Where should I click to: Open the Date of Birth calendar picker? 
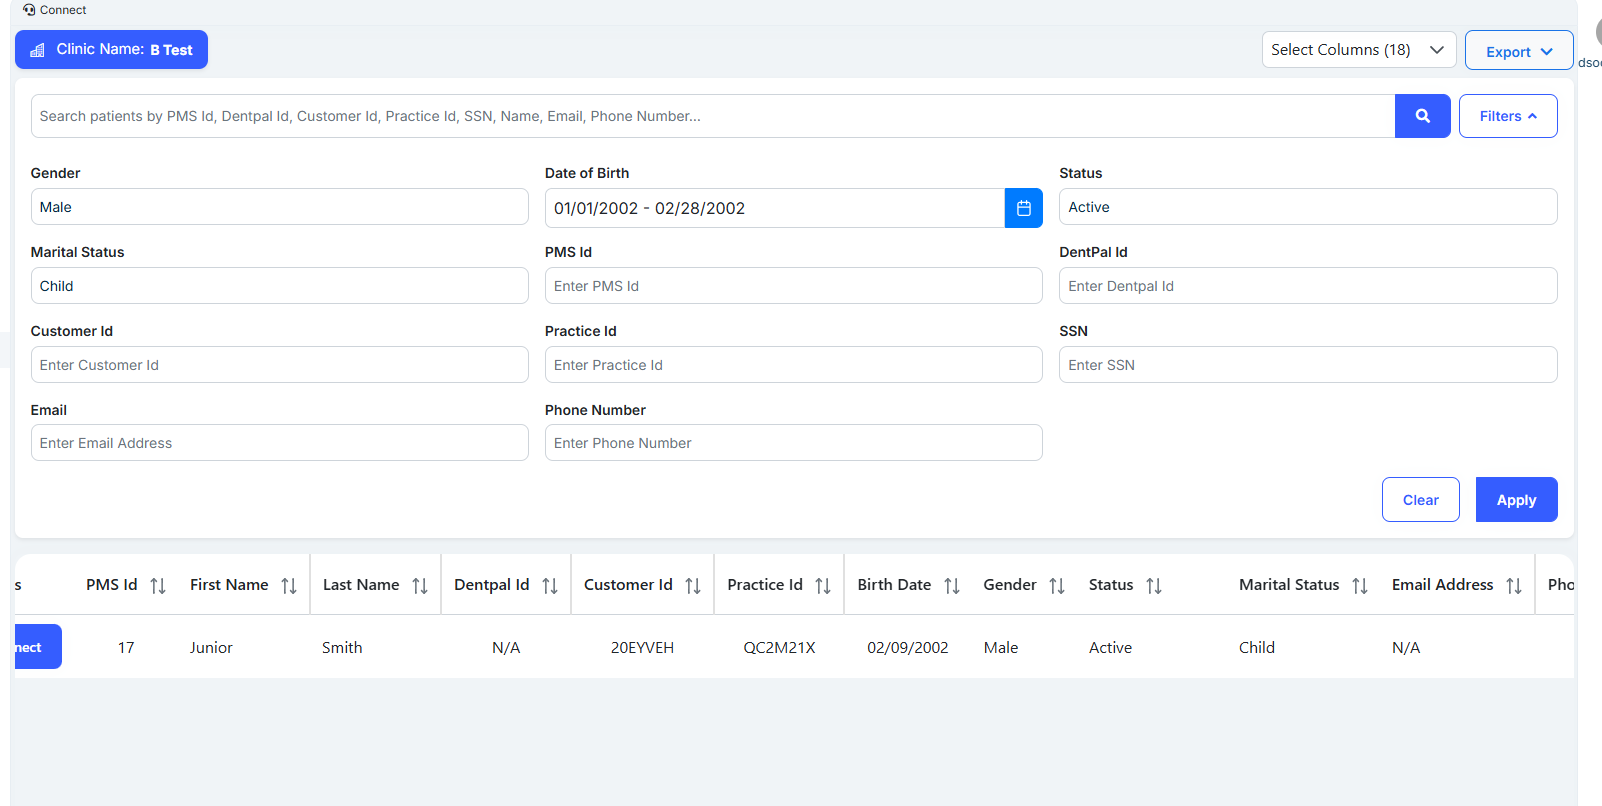1023,208
